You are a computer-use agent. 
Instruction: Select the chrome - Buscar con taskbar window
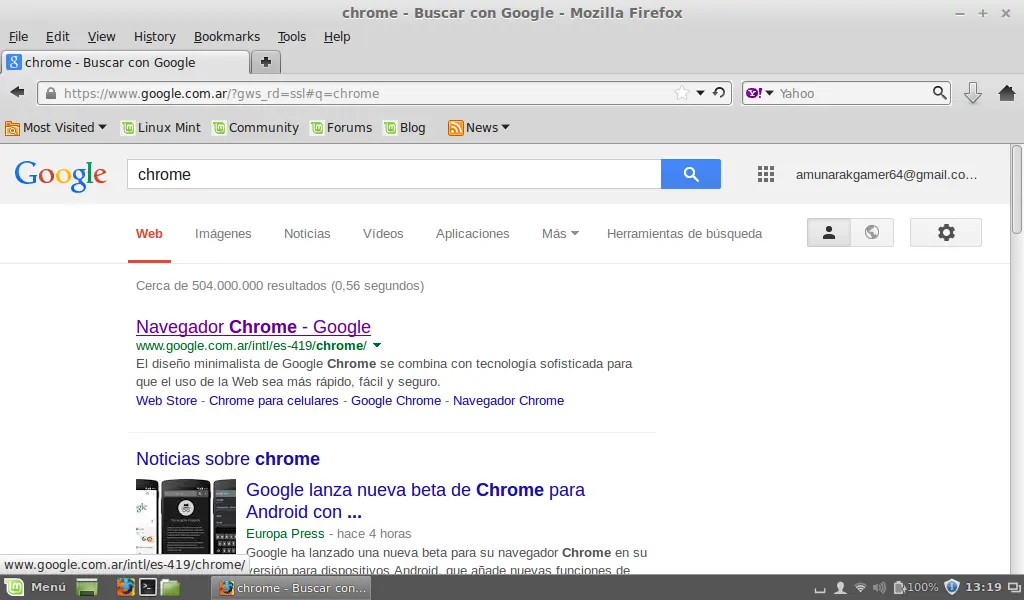click(291, 588)
